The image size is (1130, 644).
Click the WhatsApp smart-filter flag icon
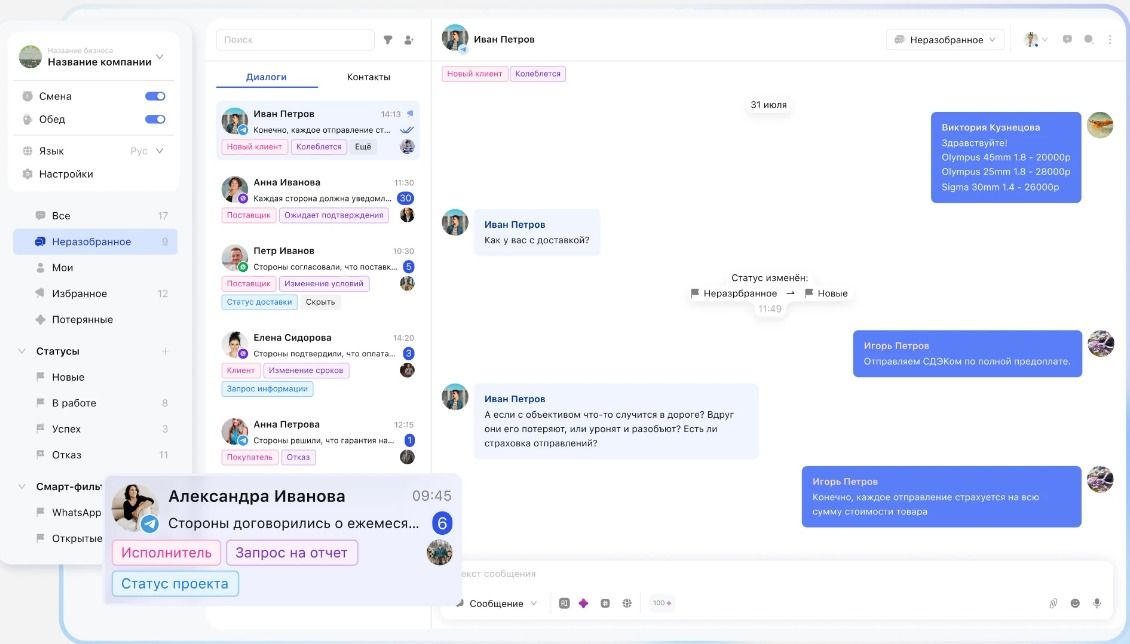(x=40, y=512)
